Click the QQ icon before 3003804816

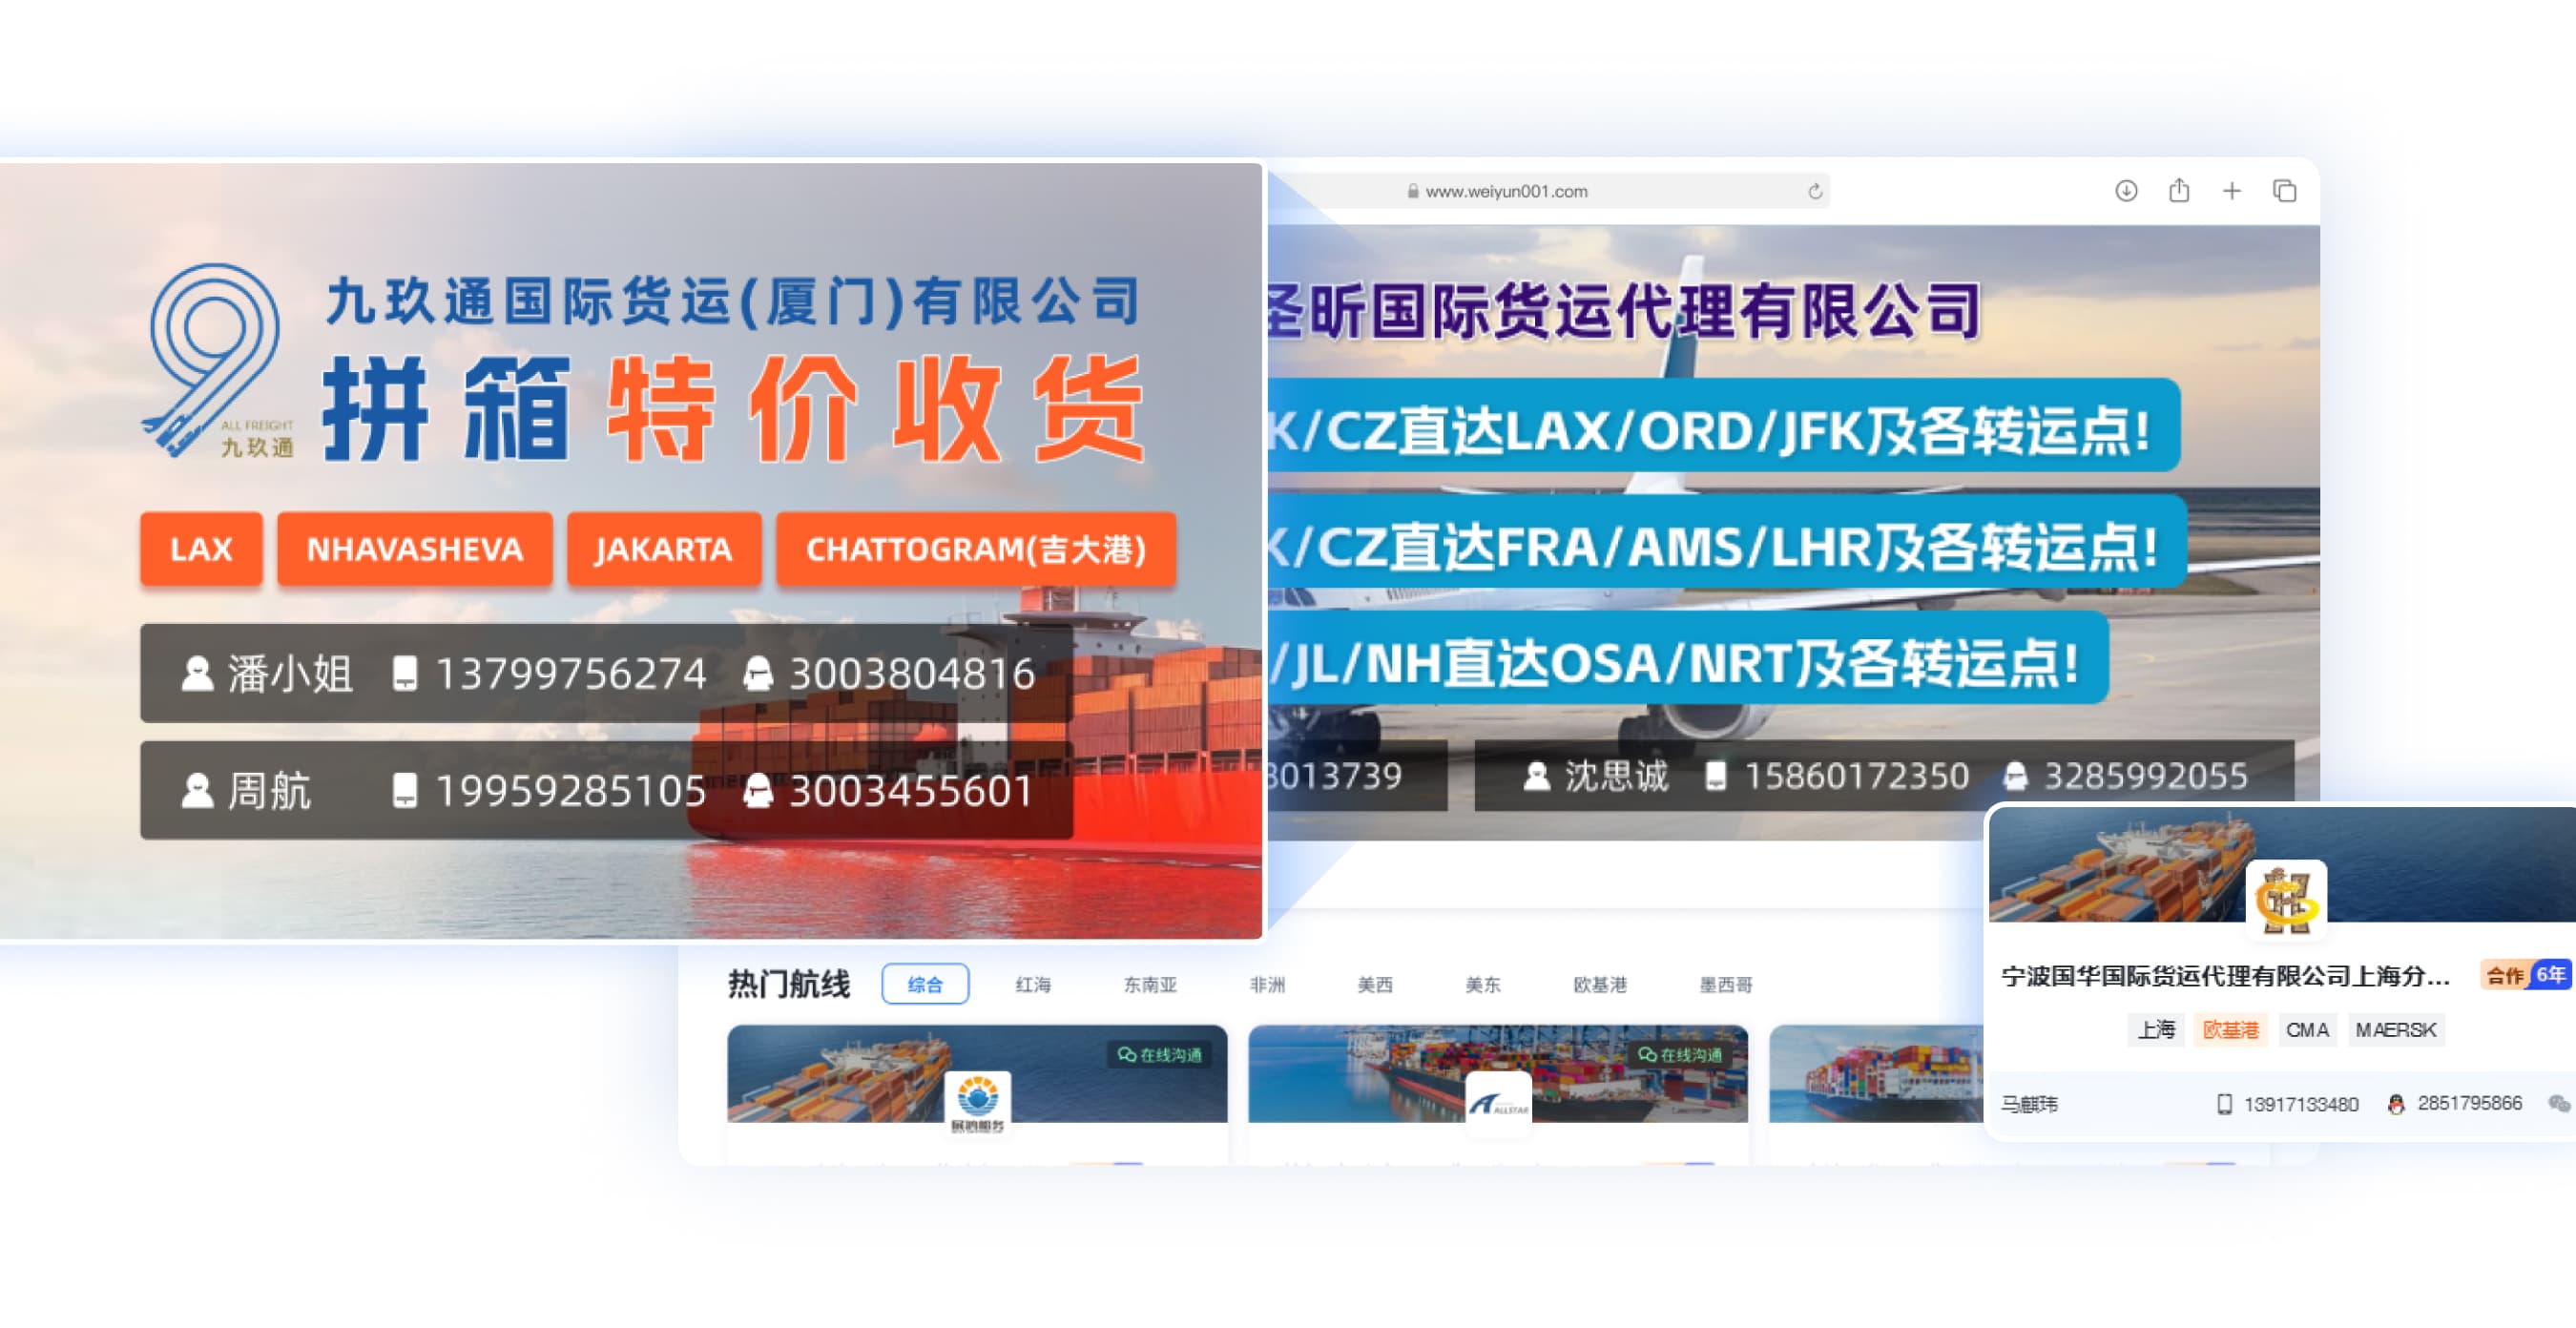point(758,673)
